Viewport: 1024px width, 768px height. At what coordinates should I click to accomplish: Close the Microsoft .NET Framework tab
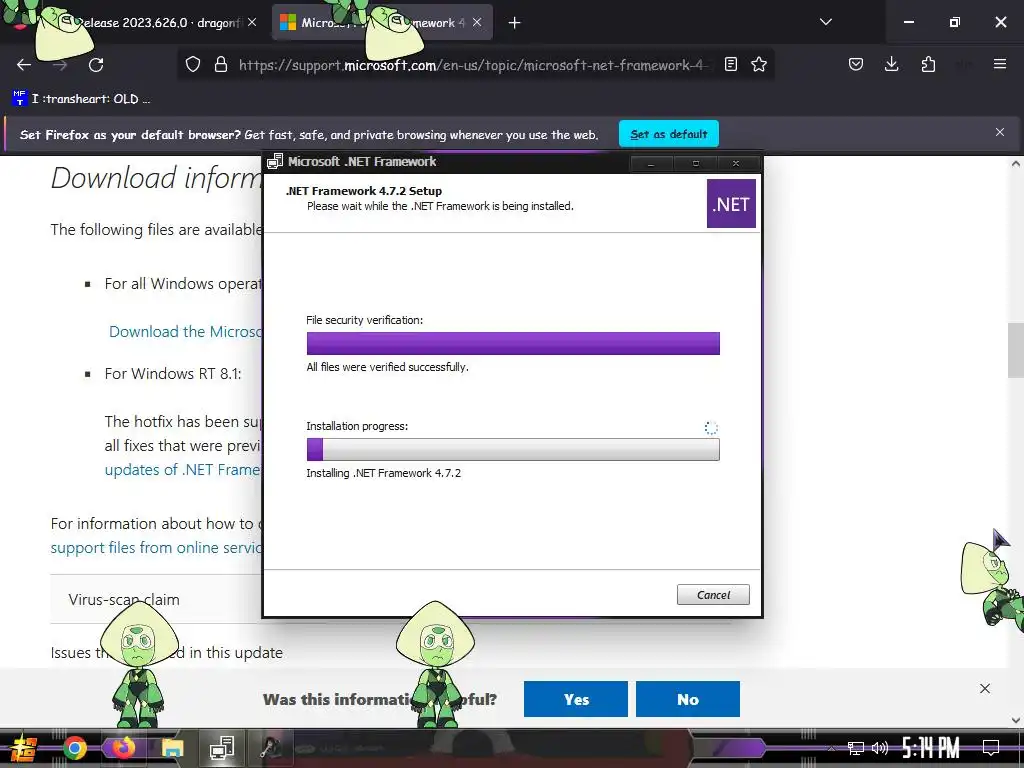(477, 23)
